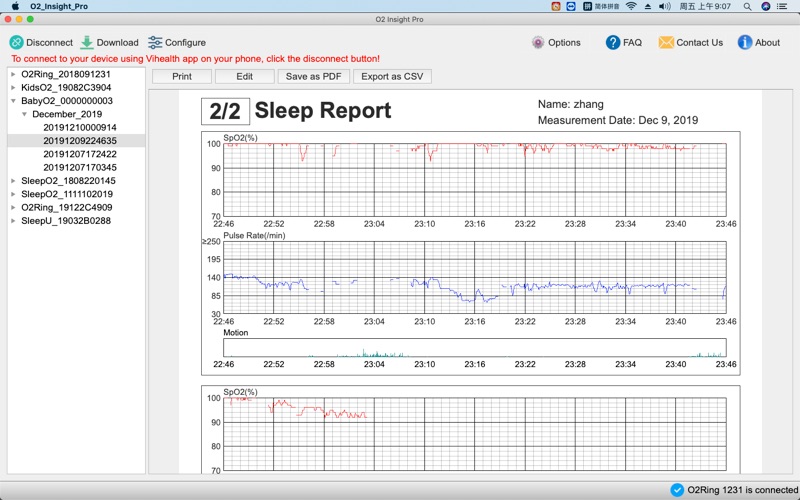Click the connection status checkmark icon
Viewport: 800px width, 500px height.
click(677, 490)
